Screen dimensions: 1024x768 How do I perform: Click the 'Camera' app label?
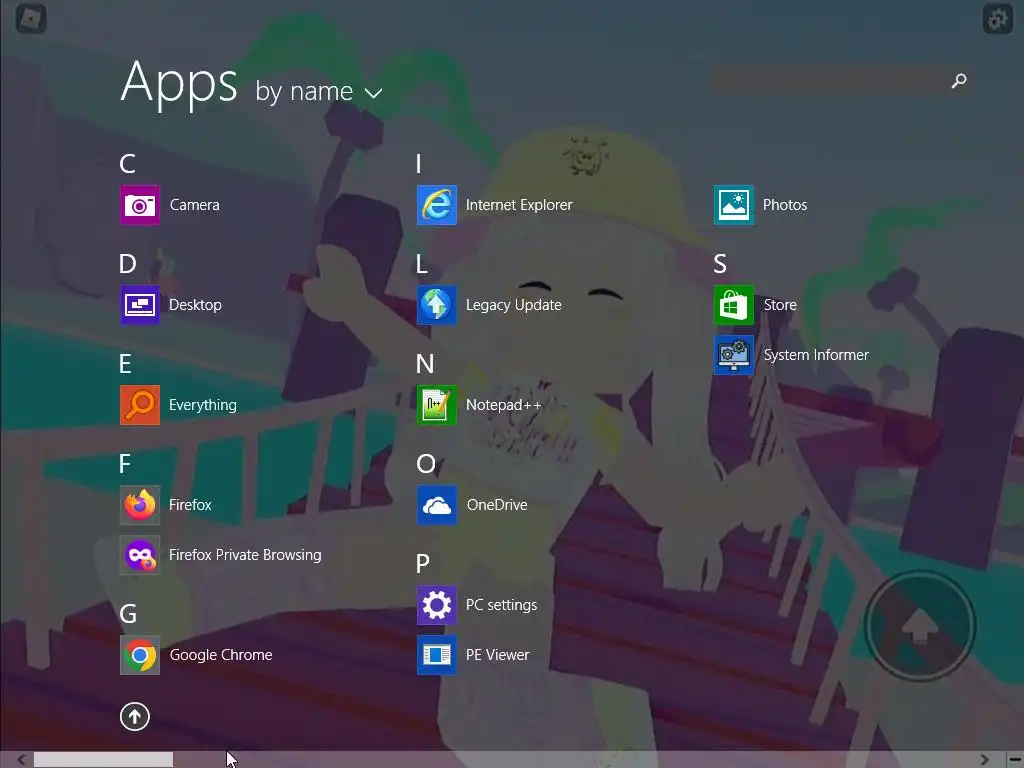point(195,205)
